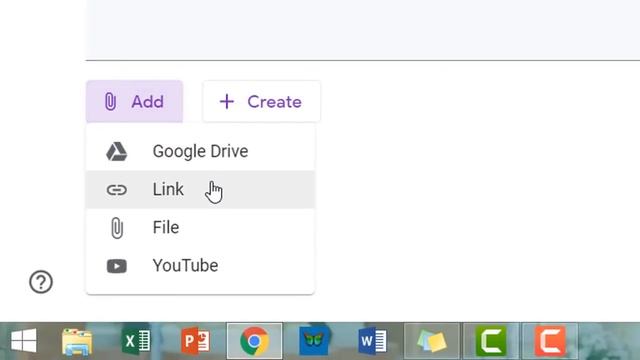Screen dimensions: 640x360
Task: Click the Create button
Action: click(x=261, y=102)
